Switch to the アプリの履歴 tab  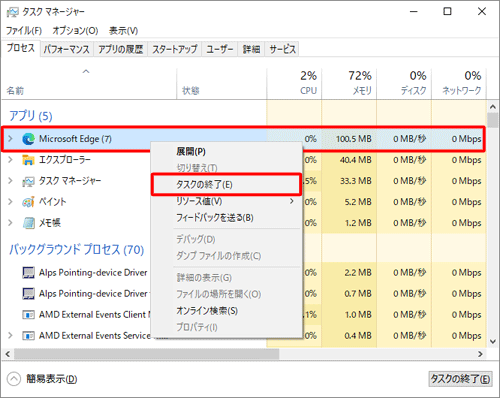pos(120,49)
